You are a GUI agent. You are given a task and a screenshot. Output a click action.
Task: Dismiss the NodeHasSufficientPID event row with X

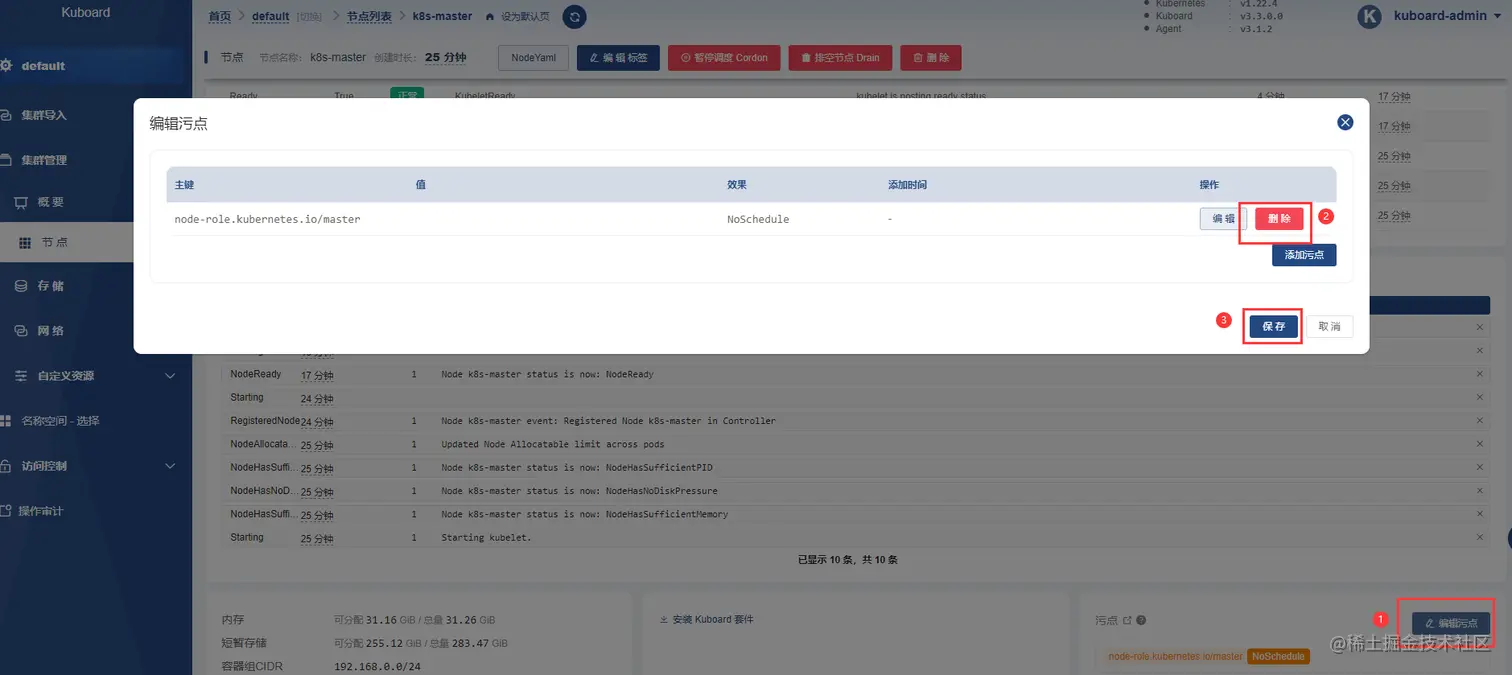coord(1480,467)
